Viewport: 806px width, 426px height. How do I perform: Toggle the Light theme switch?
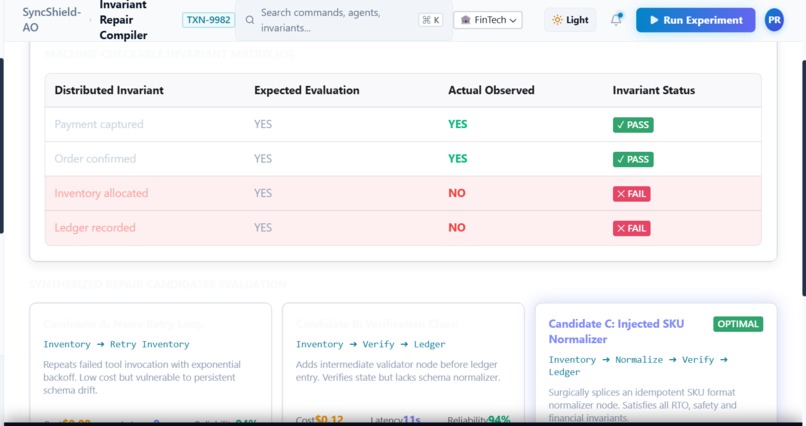pyautogui.click(x=570, y=20)
